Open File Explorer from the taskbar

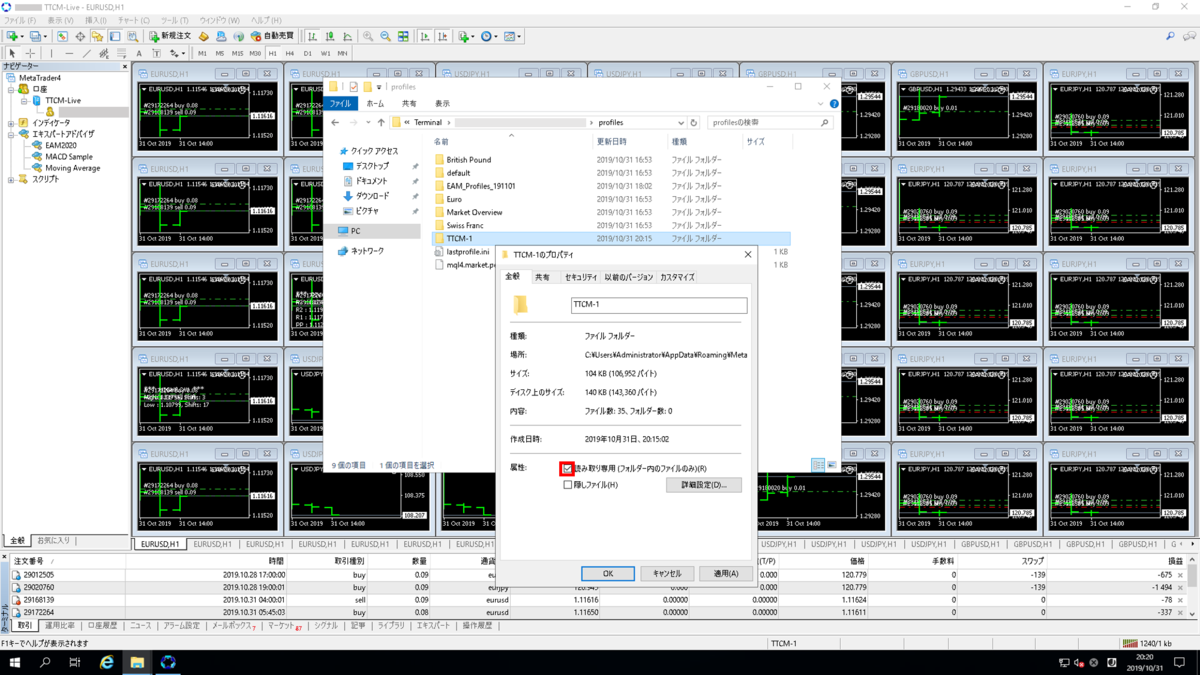[x=137, y=662]
